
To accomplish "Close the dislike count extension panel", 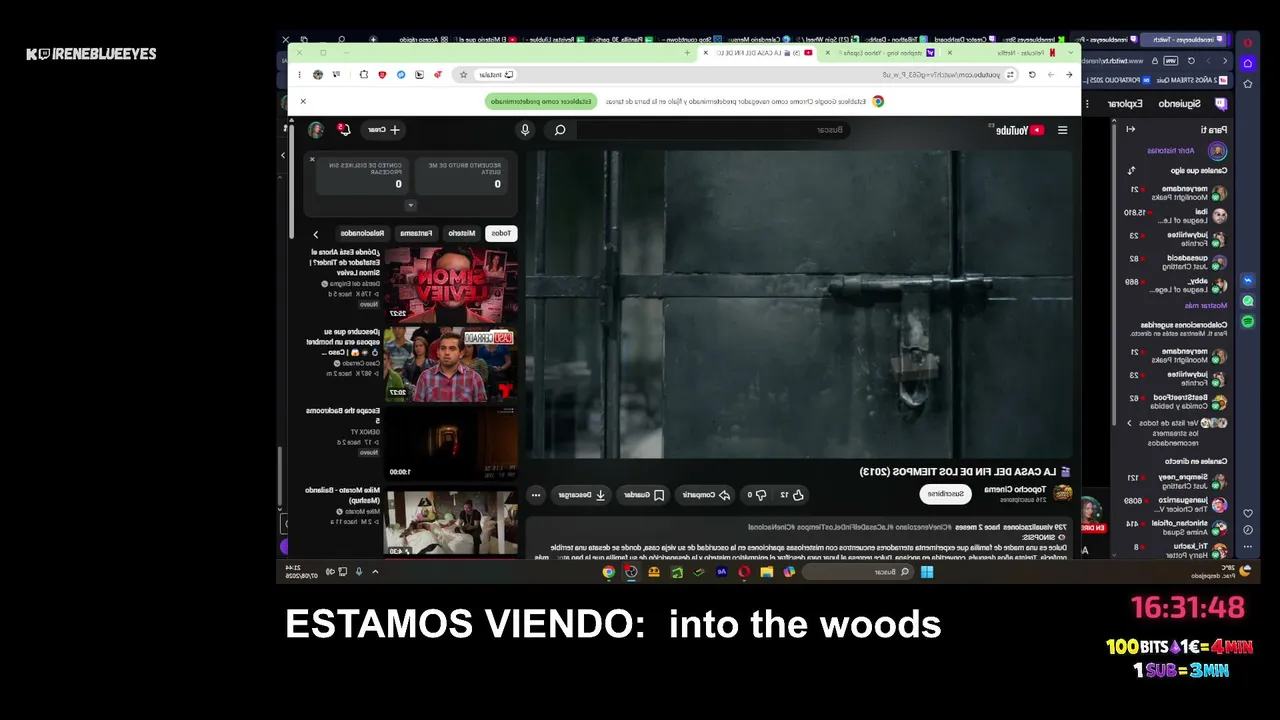I will 312,159.
